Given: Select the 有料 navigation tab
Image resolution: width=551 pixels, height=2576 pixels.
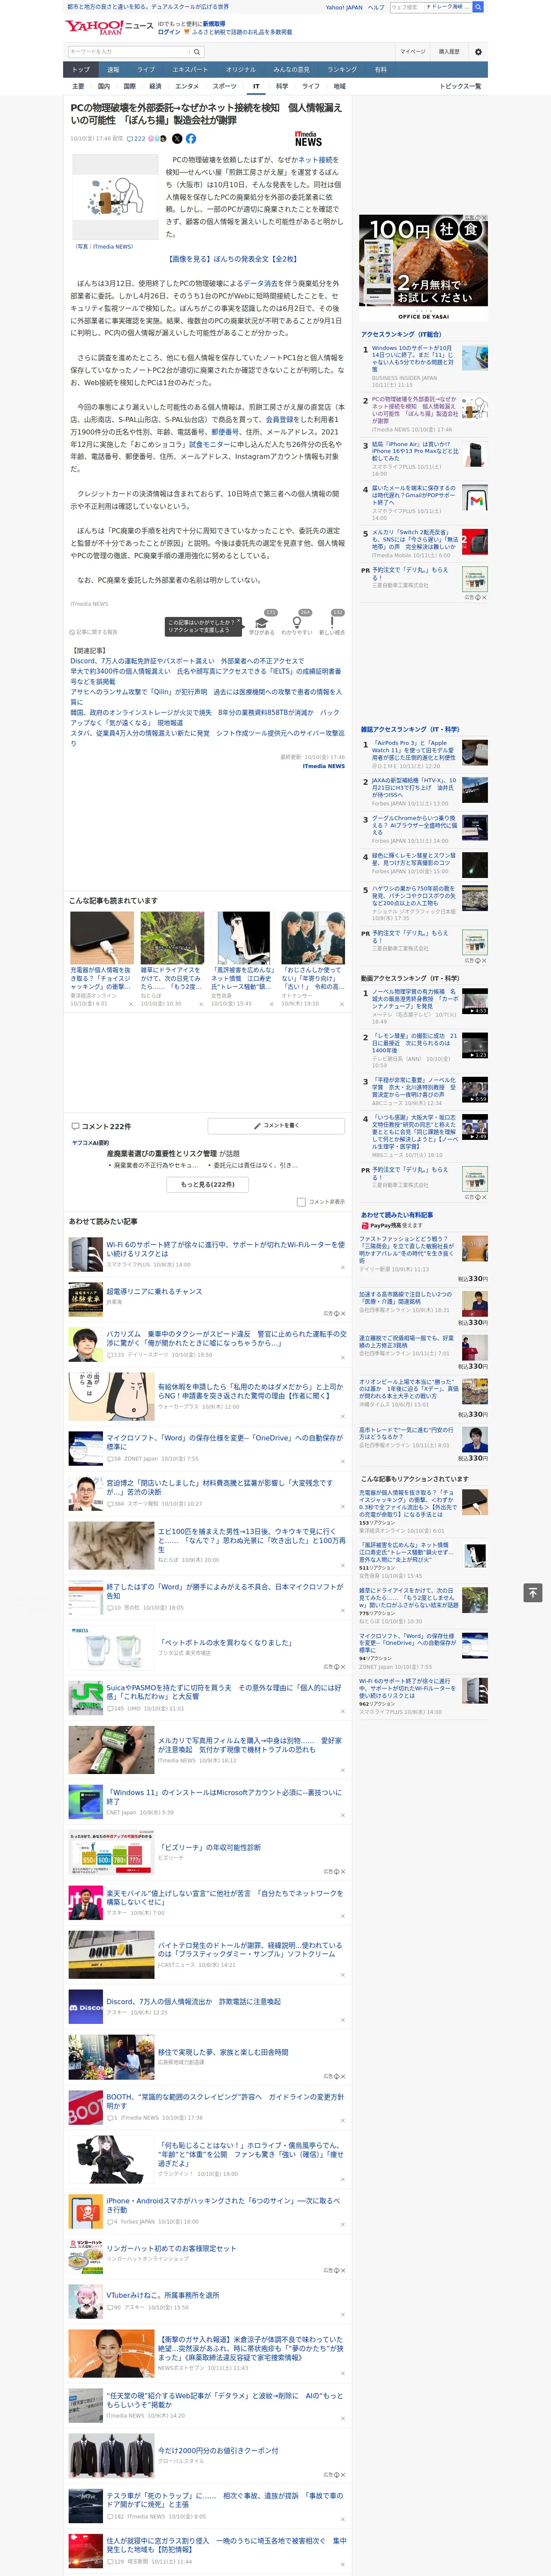Looking at the screenshot, I should [x=380, y=69].
